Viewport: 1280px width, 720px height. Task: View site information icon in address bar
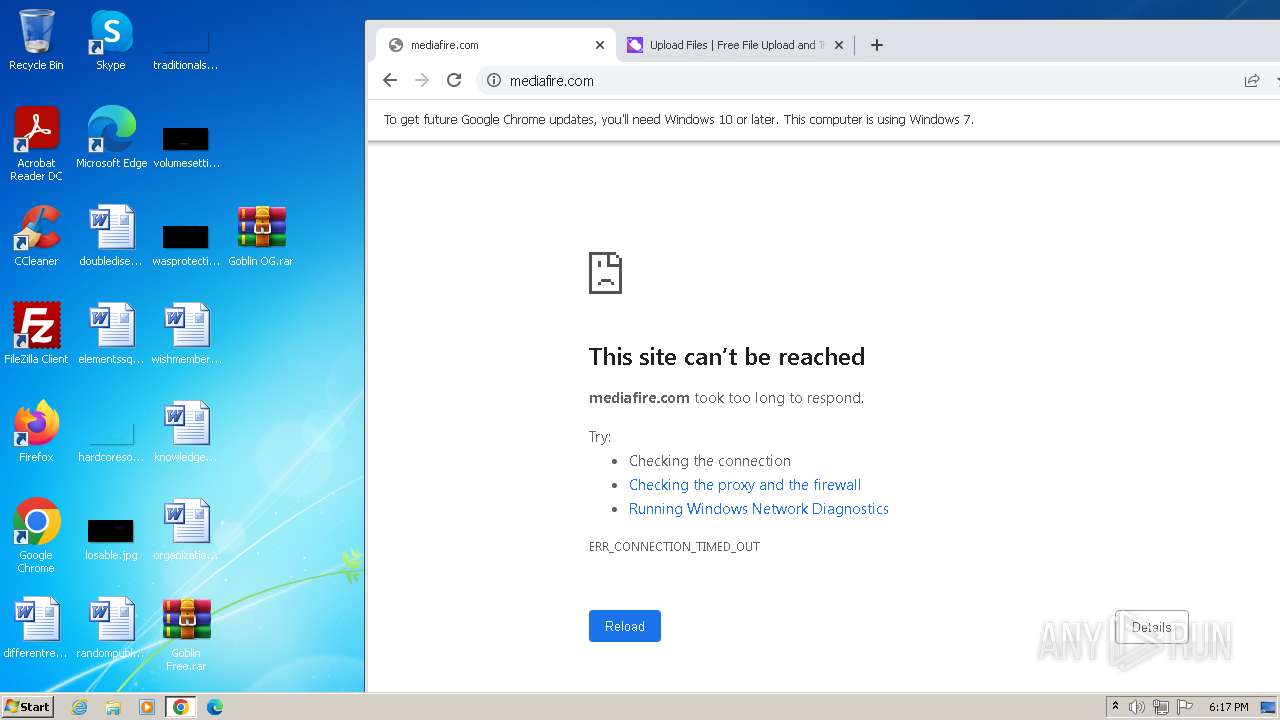coord(493,81)
